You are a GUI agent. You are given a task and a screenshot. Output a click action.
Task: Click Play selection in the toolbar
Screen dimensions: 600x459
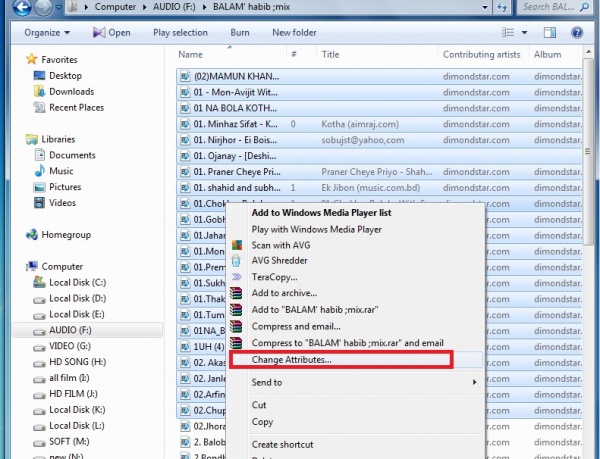pyautogui.click(x=180, y=33)
